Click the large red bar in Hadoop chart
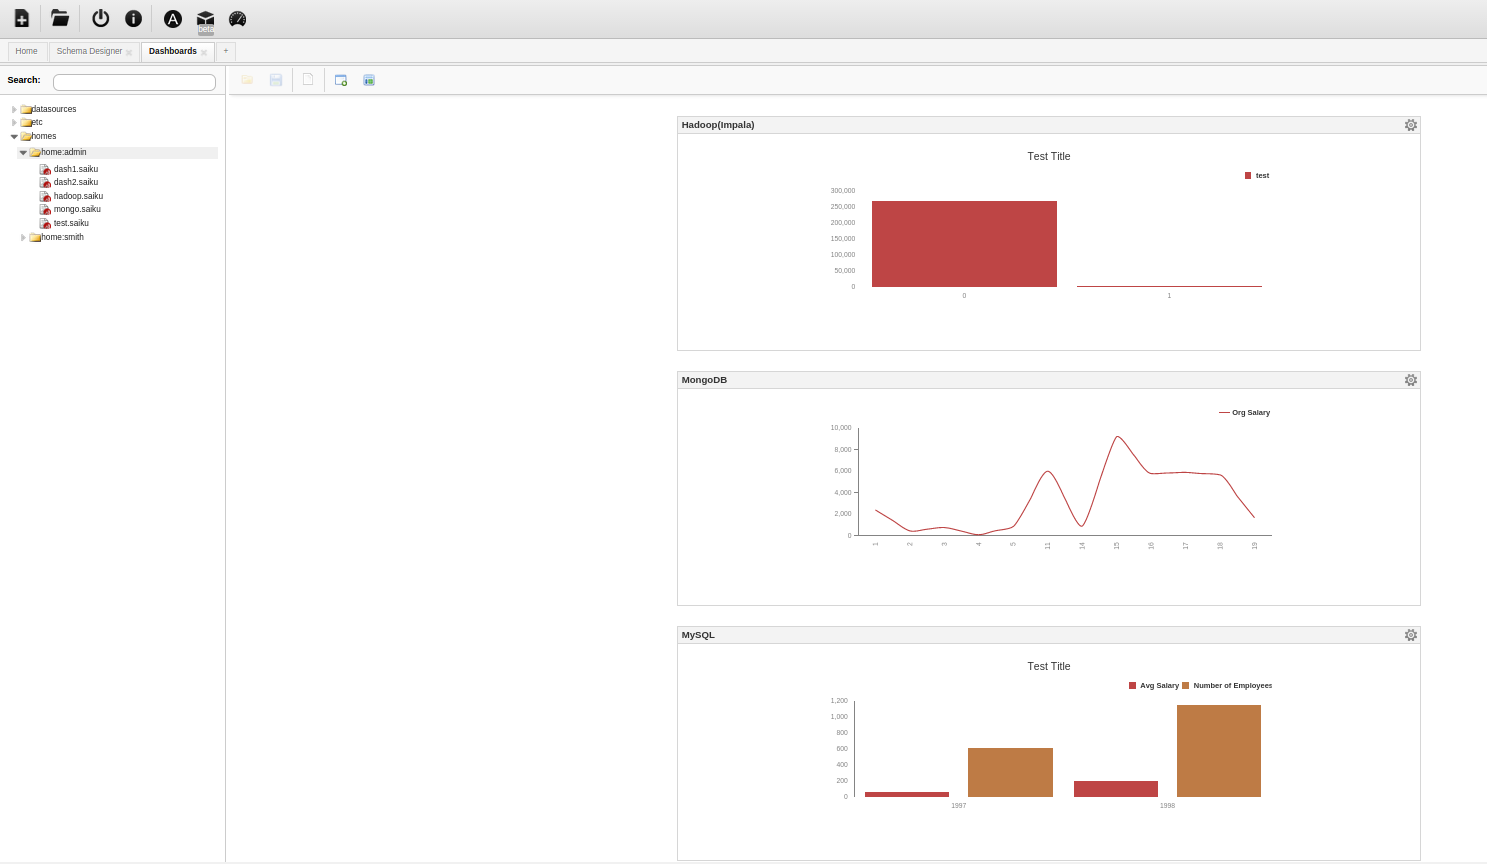Screen dimensions: 1487x864 (x=964, y=244)
